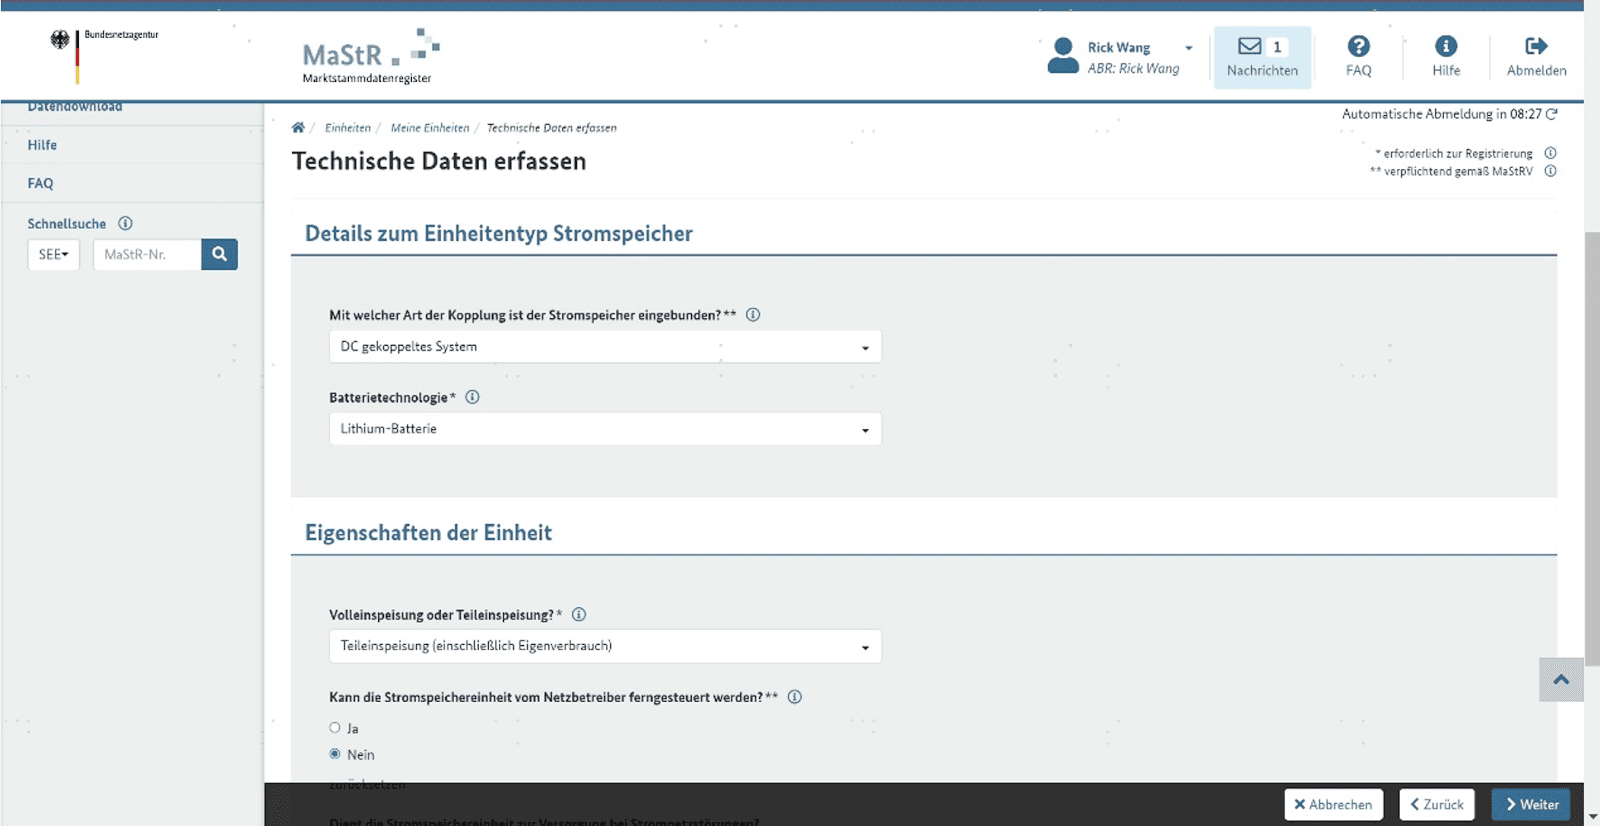Screen dimensions: 1600x826
Task: Show info for Volleinspeisung oder Teileinspeisung
Action: click(x=578, y=614)
